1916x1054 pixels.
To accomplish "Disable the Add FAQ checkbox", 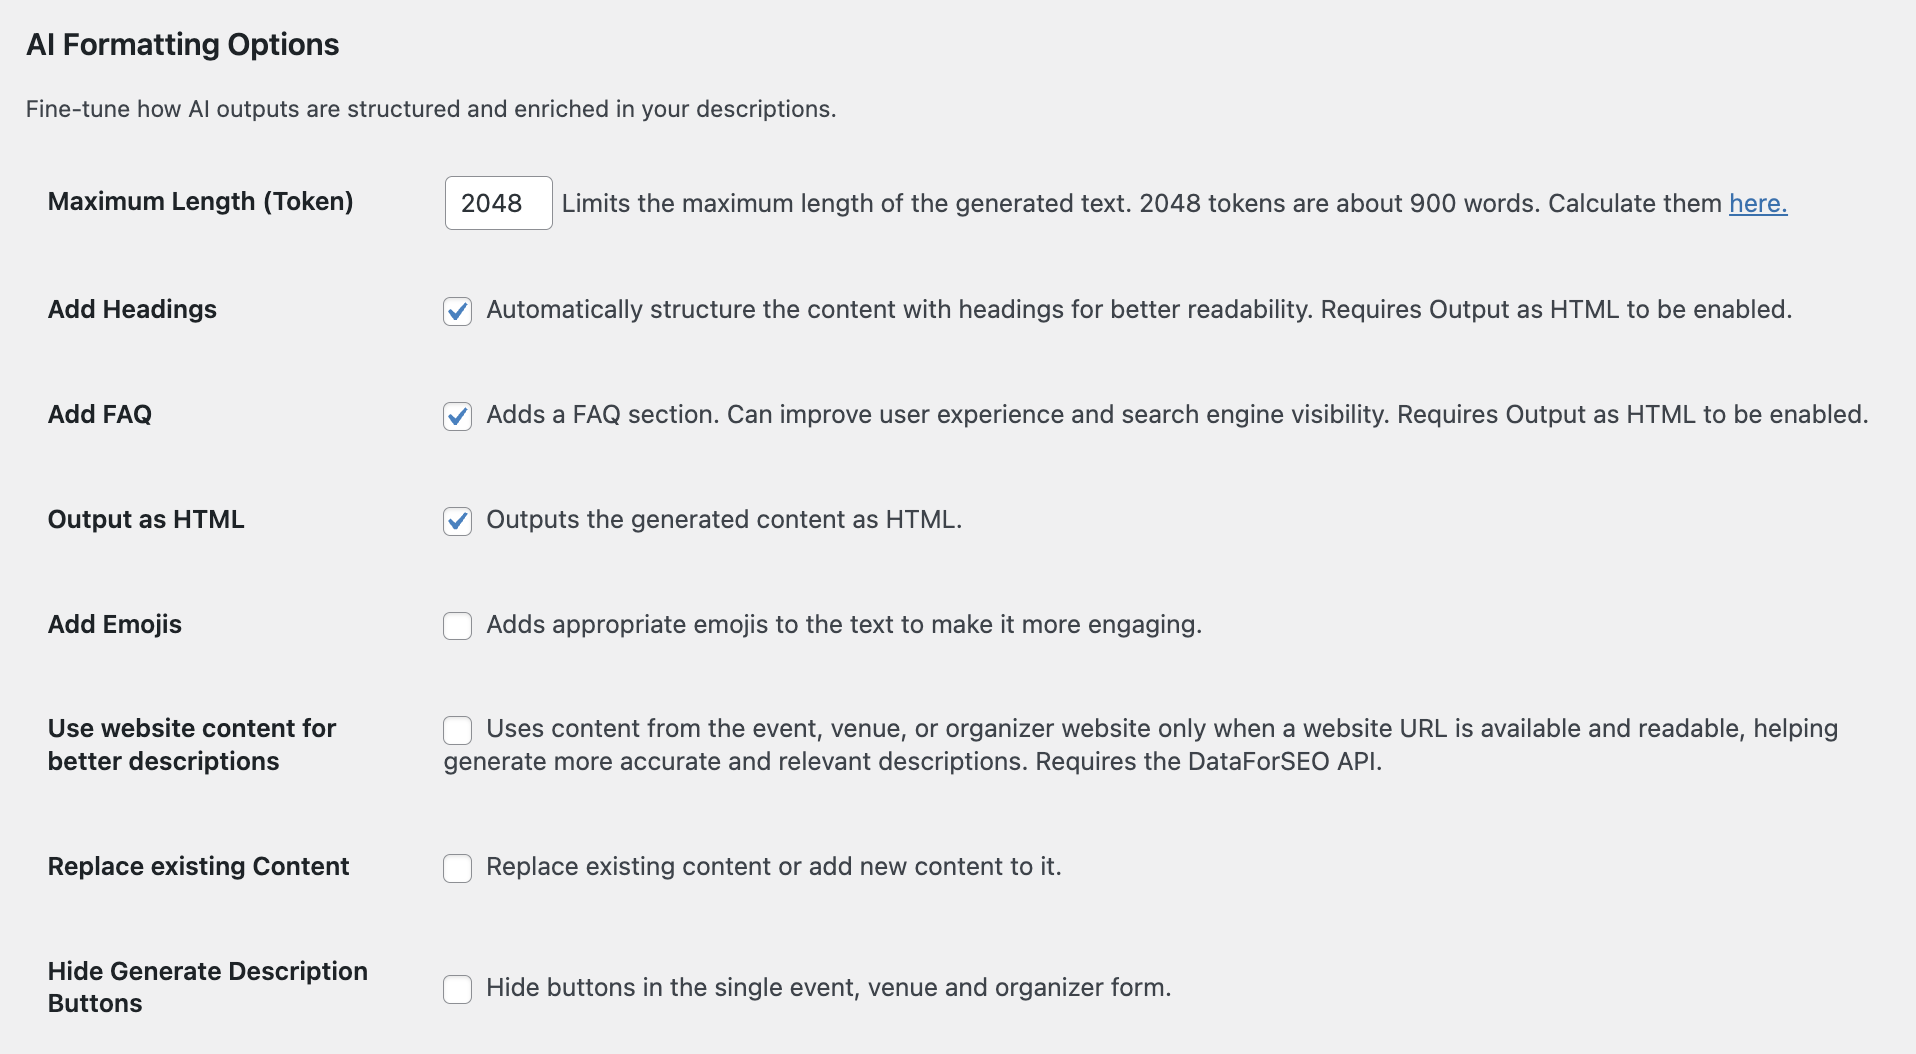I will click(457, 416).
